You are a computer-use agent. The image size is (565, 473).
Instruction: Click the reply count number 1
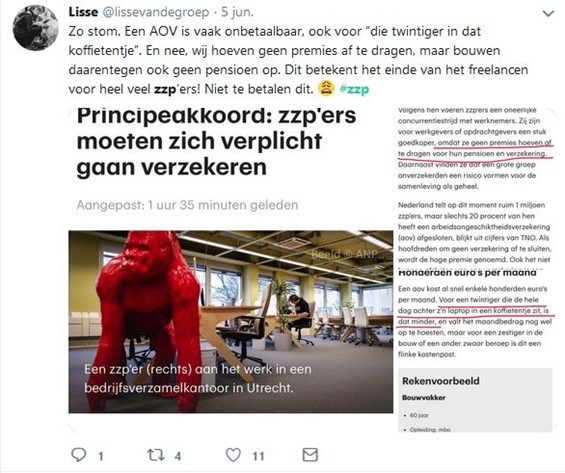pos(101,456)
